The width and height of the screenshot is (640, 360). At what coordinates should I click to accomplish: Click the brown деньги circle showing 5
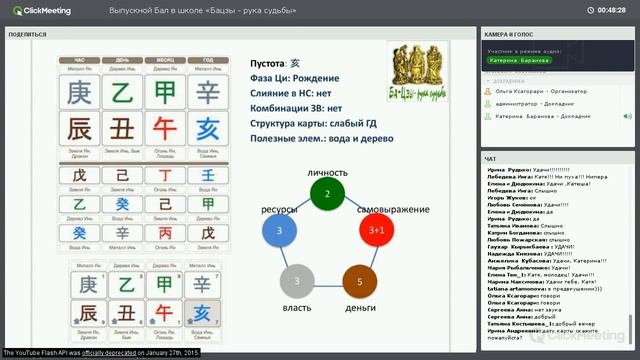pos(360,282)
